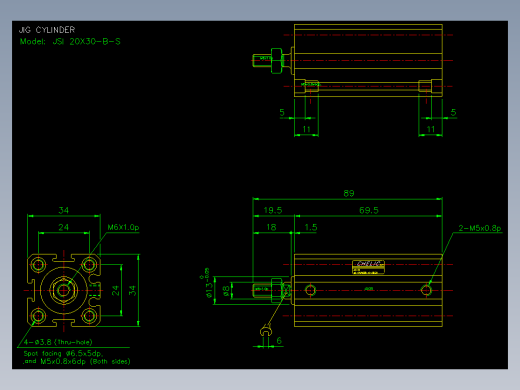Select the Model JSI 20X30-B-S label
The height and width of the screenshot is (390, 520).
tap(70, 42)
